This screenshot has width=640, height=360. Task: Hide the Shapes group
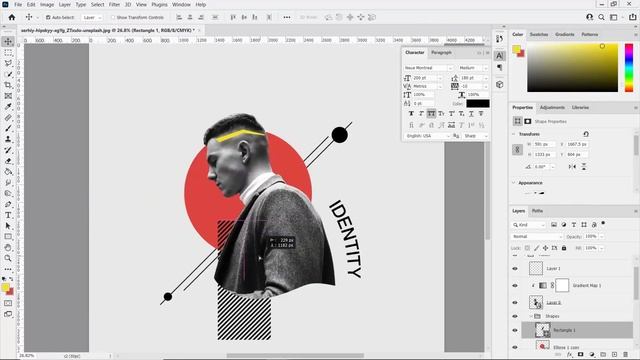[515, 316]
